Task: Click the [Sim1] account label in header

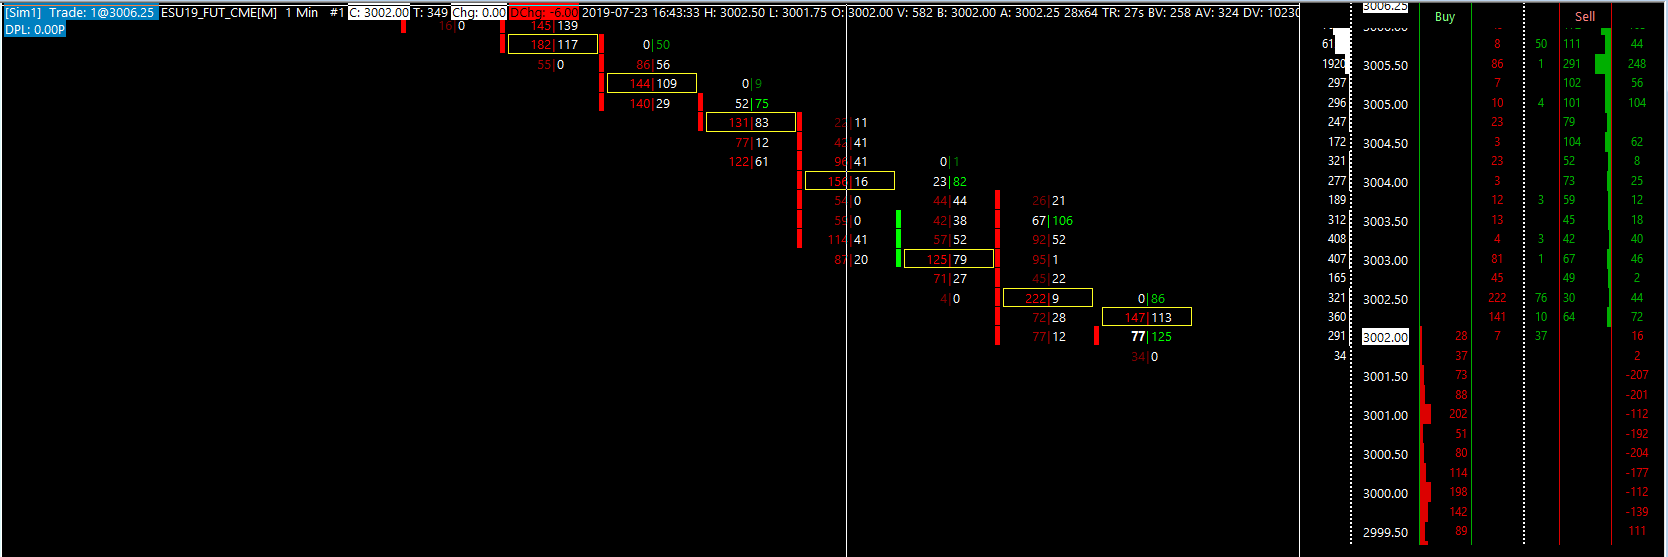Action: 23,13
